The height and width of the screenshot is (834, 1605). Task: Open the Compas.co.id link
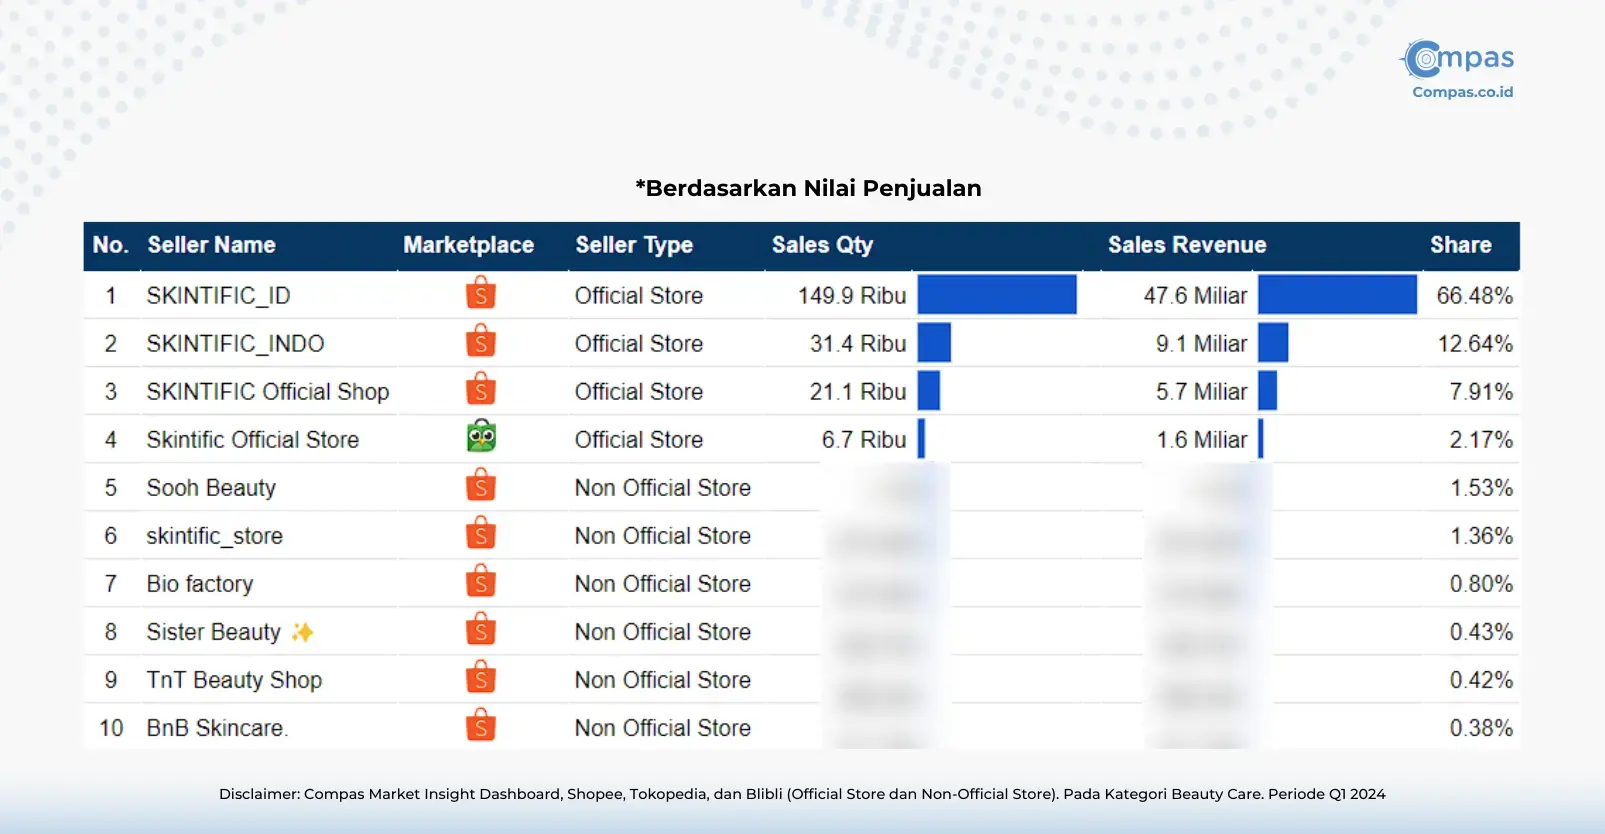point(1462,92)
